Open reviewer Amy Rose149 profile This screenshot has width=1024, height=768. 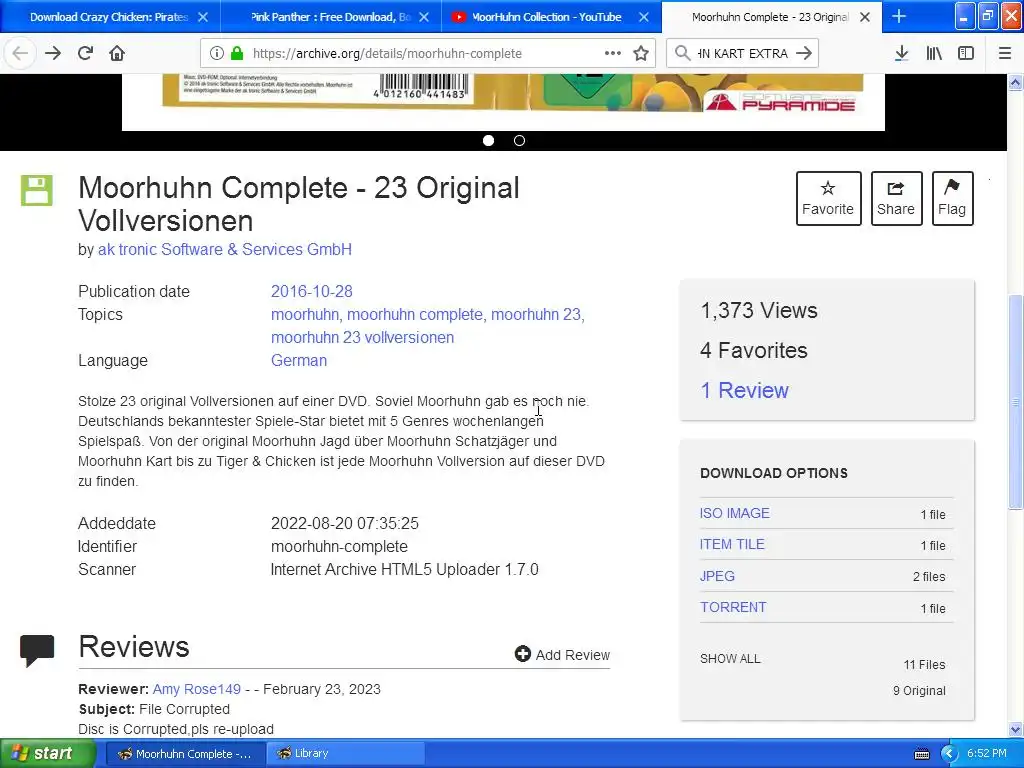pyautogui.click(x=197, y=689)
